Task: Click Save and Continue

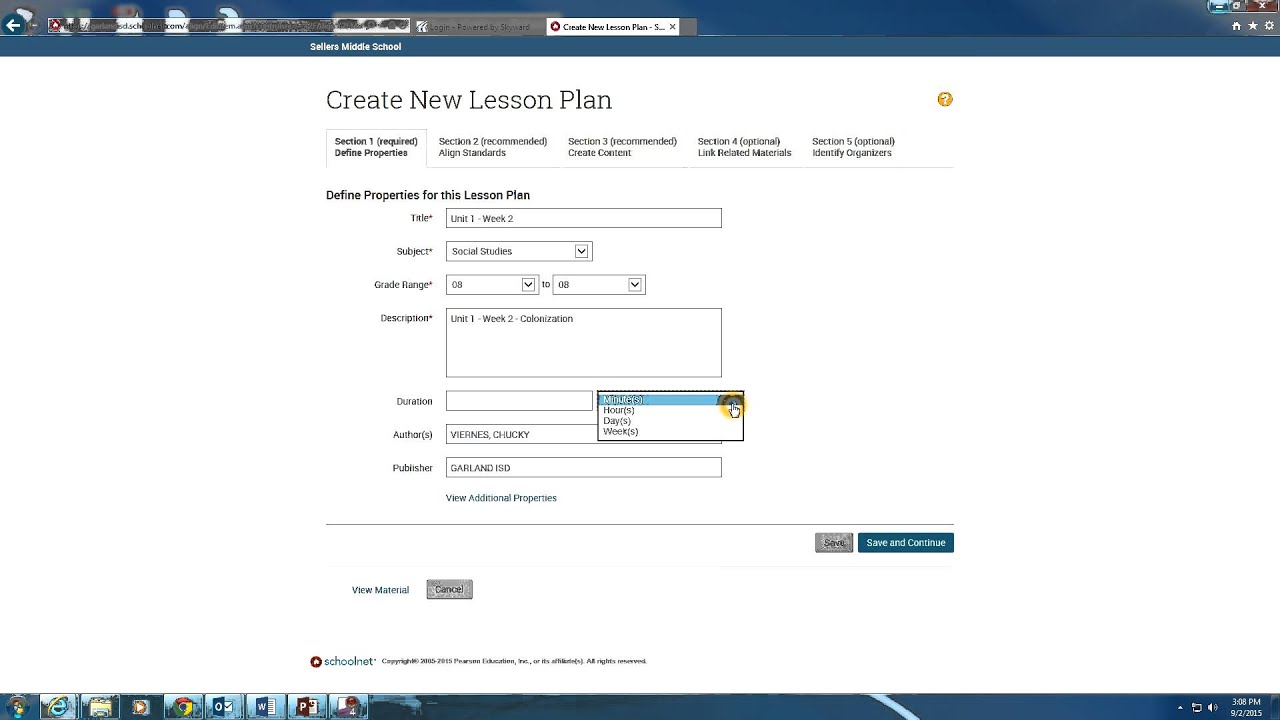Action: click(906, 543)
